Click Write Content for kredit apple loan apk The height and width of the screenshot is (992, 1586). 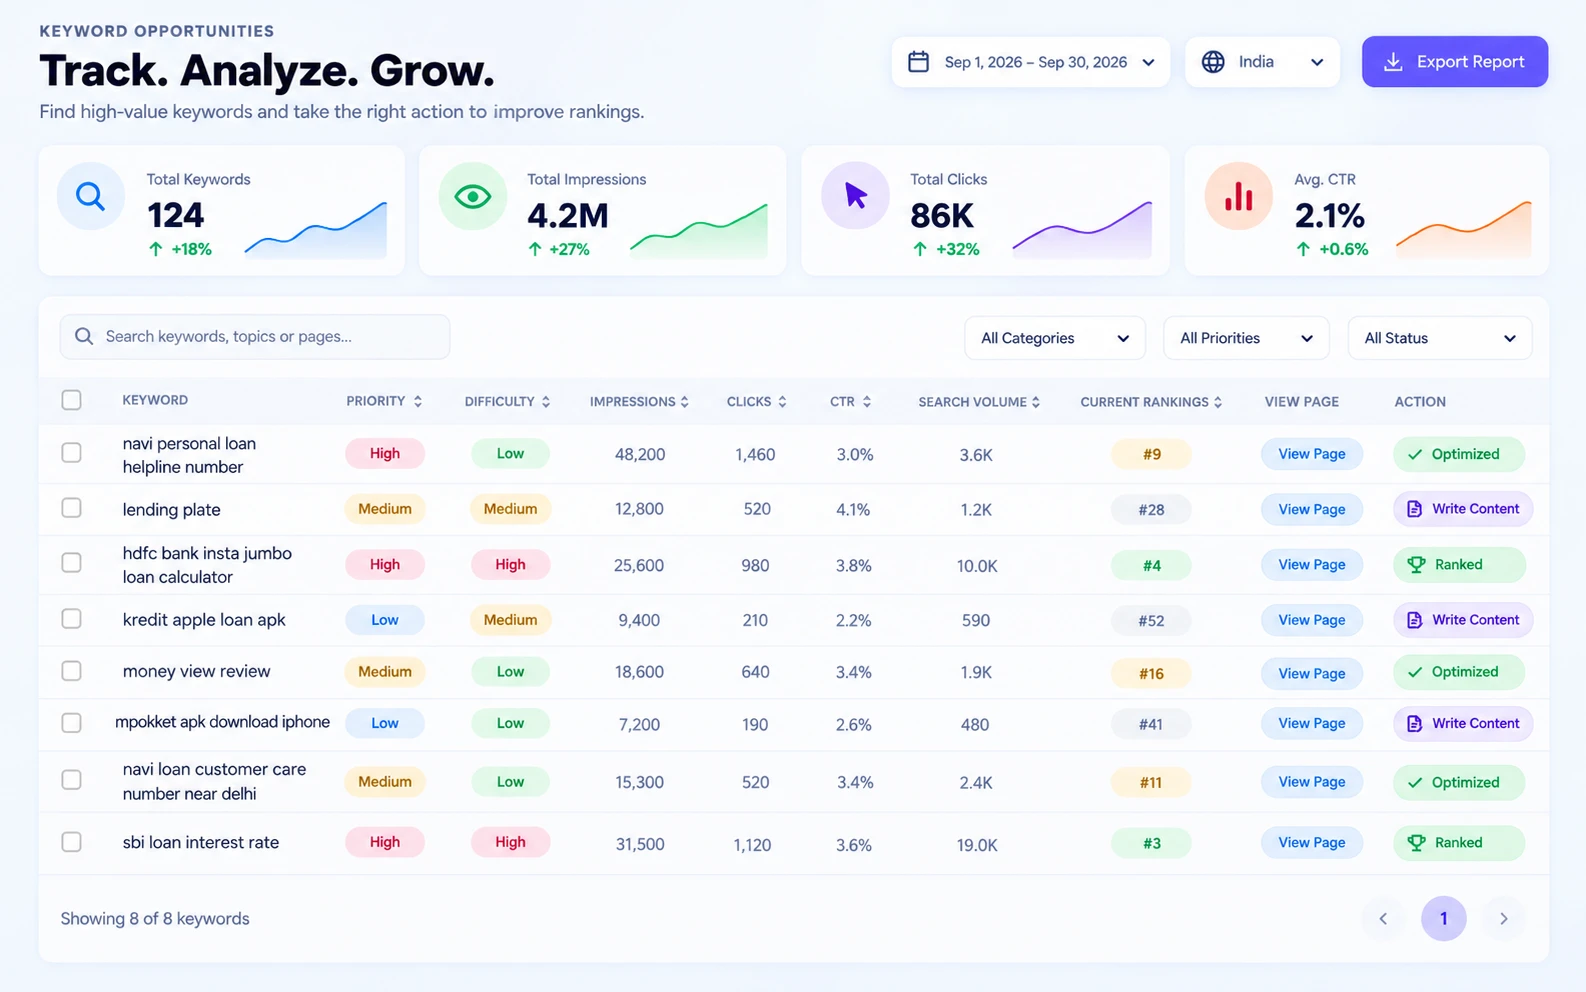pos(1463,620)
